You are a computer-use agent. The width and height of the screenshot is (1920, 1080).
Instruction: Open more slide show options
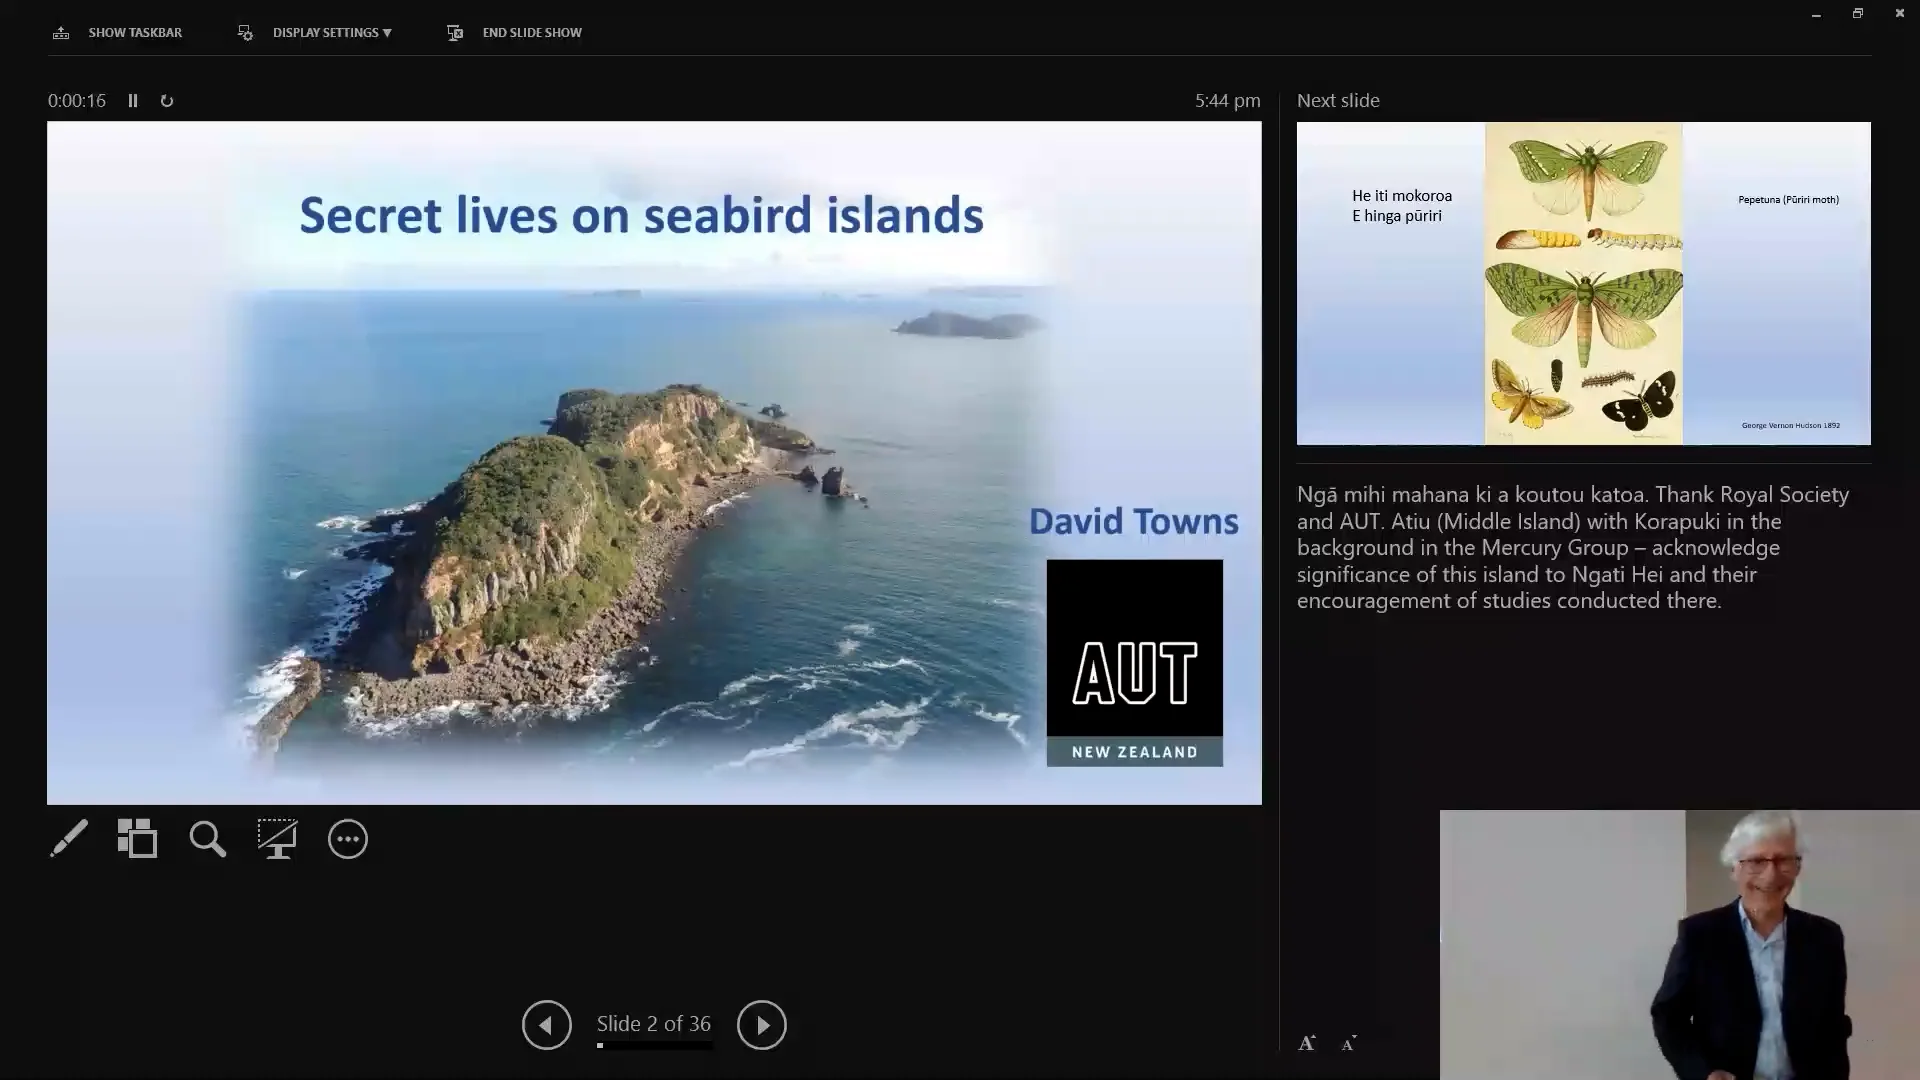click(x=347, y=839)
